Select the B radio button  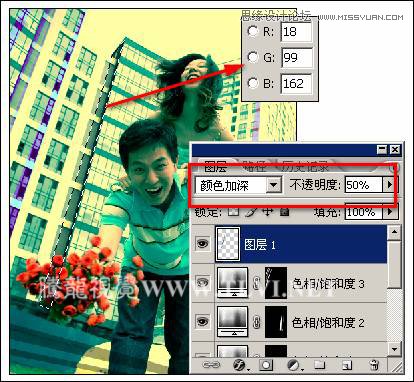253,83
